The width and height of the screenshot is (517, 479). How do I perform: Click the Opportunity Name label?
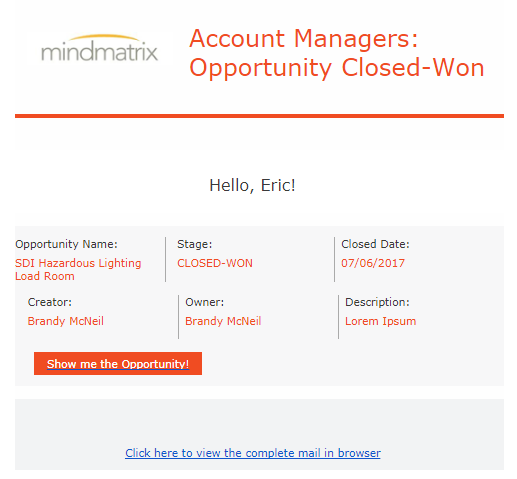point(66,244)
